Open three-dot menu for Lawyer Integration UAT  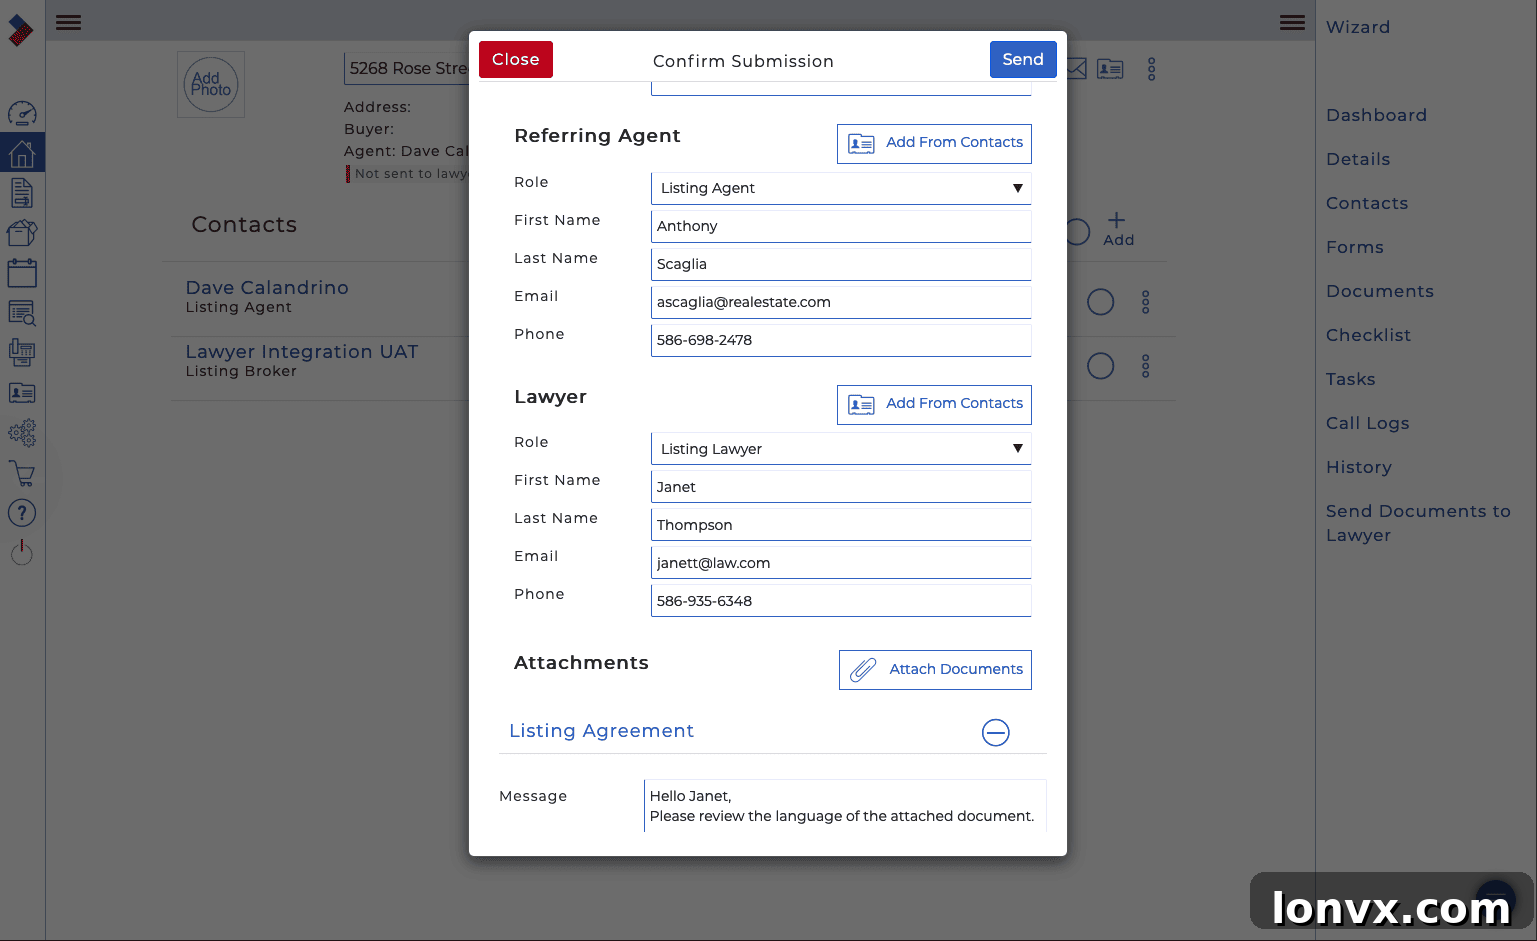click(1146, 366)
